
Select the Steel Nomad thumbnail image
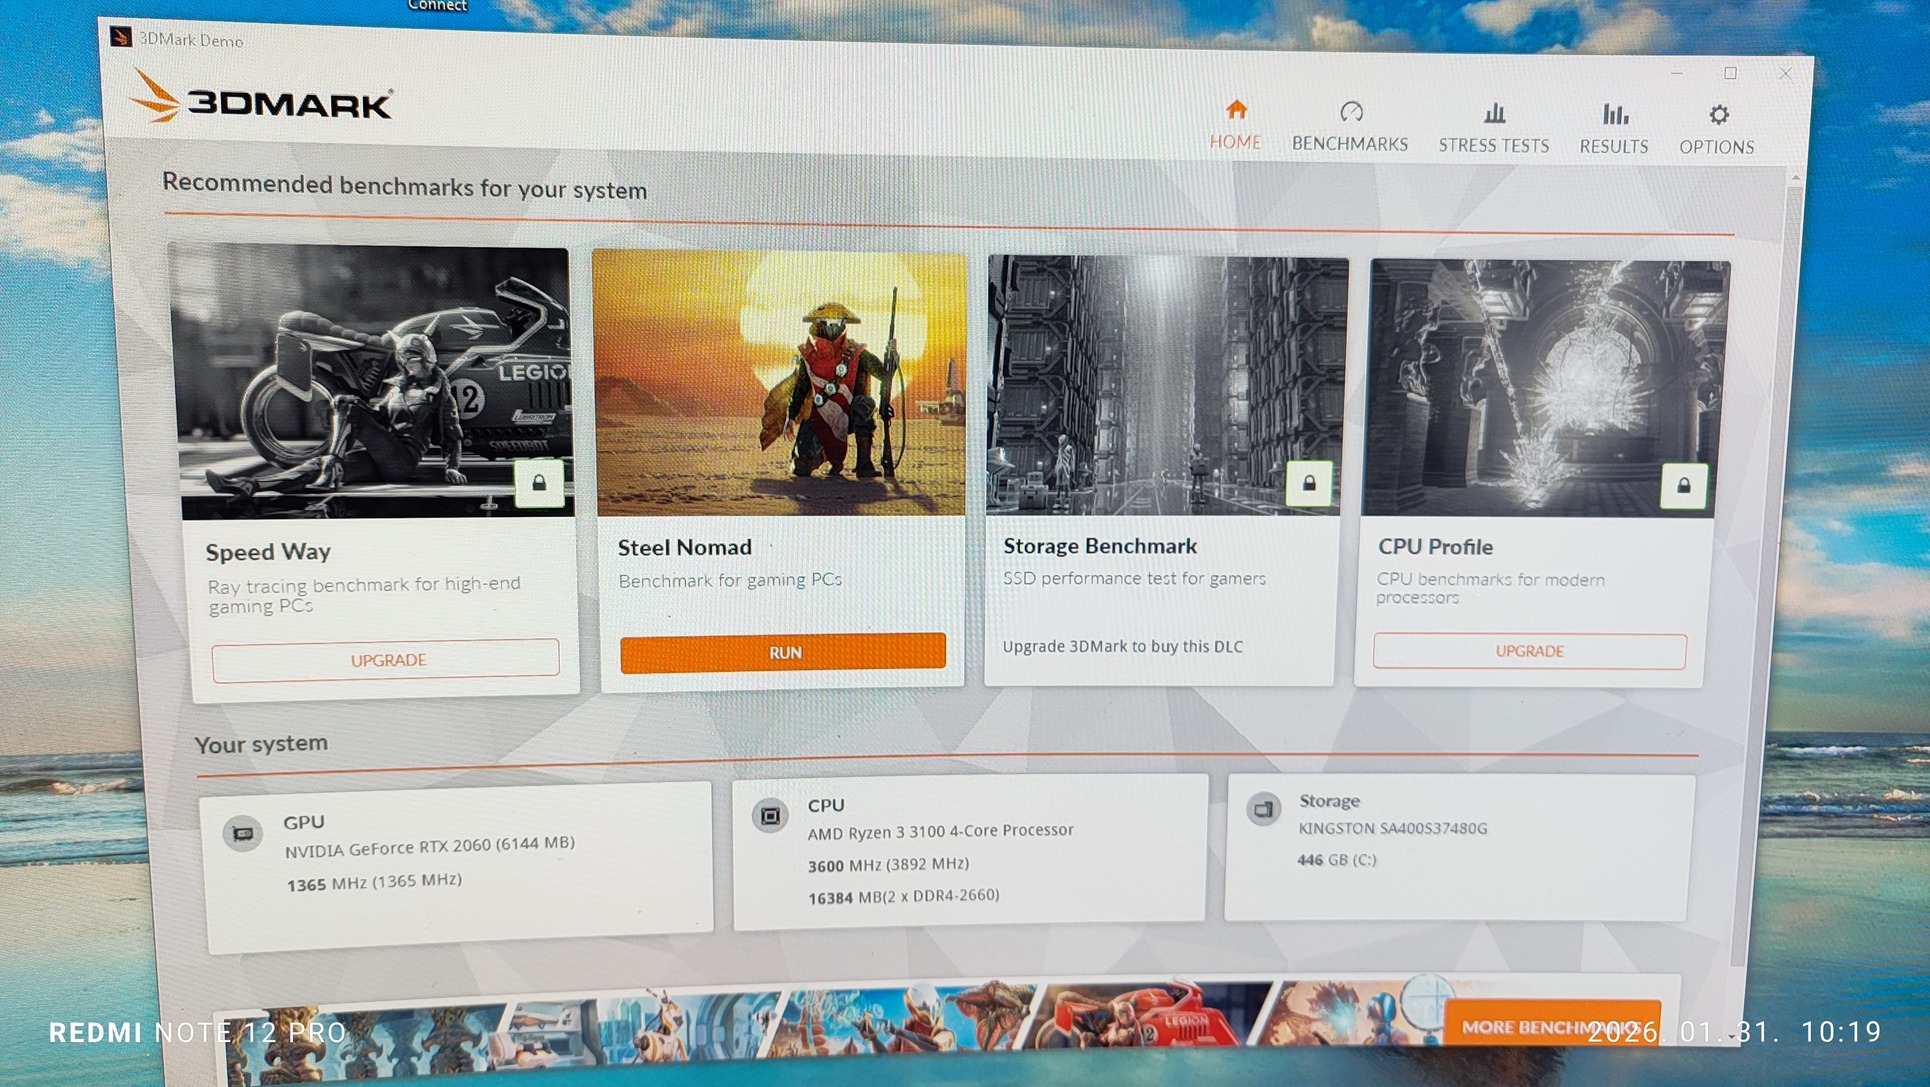pos(780,385)
